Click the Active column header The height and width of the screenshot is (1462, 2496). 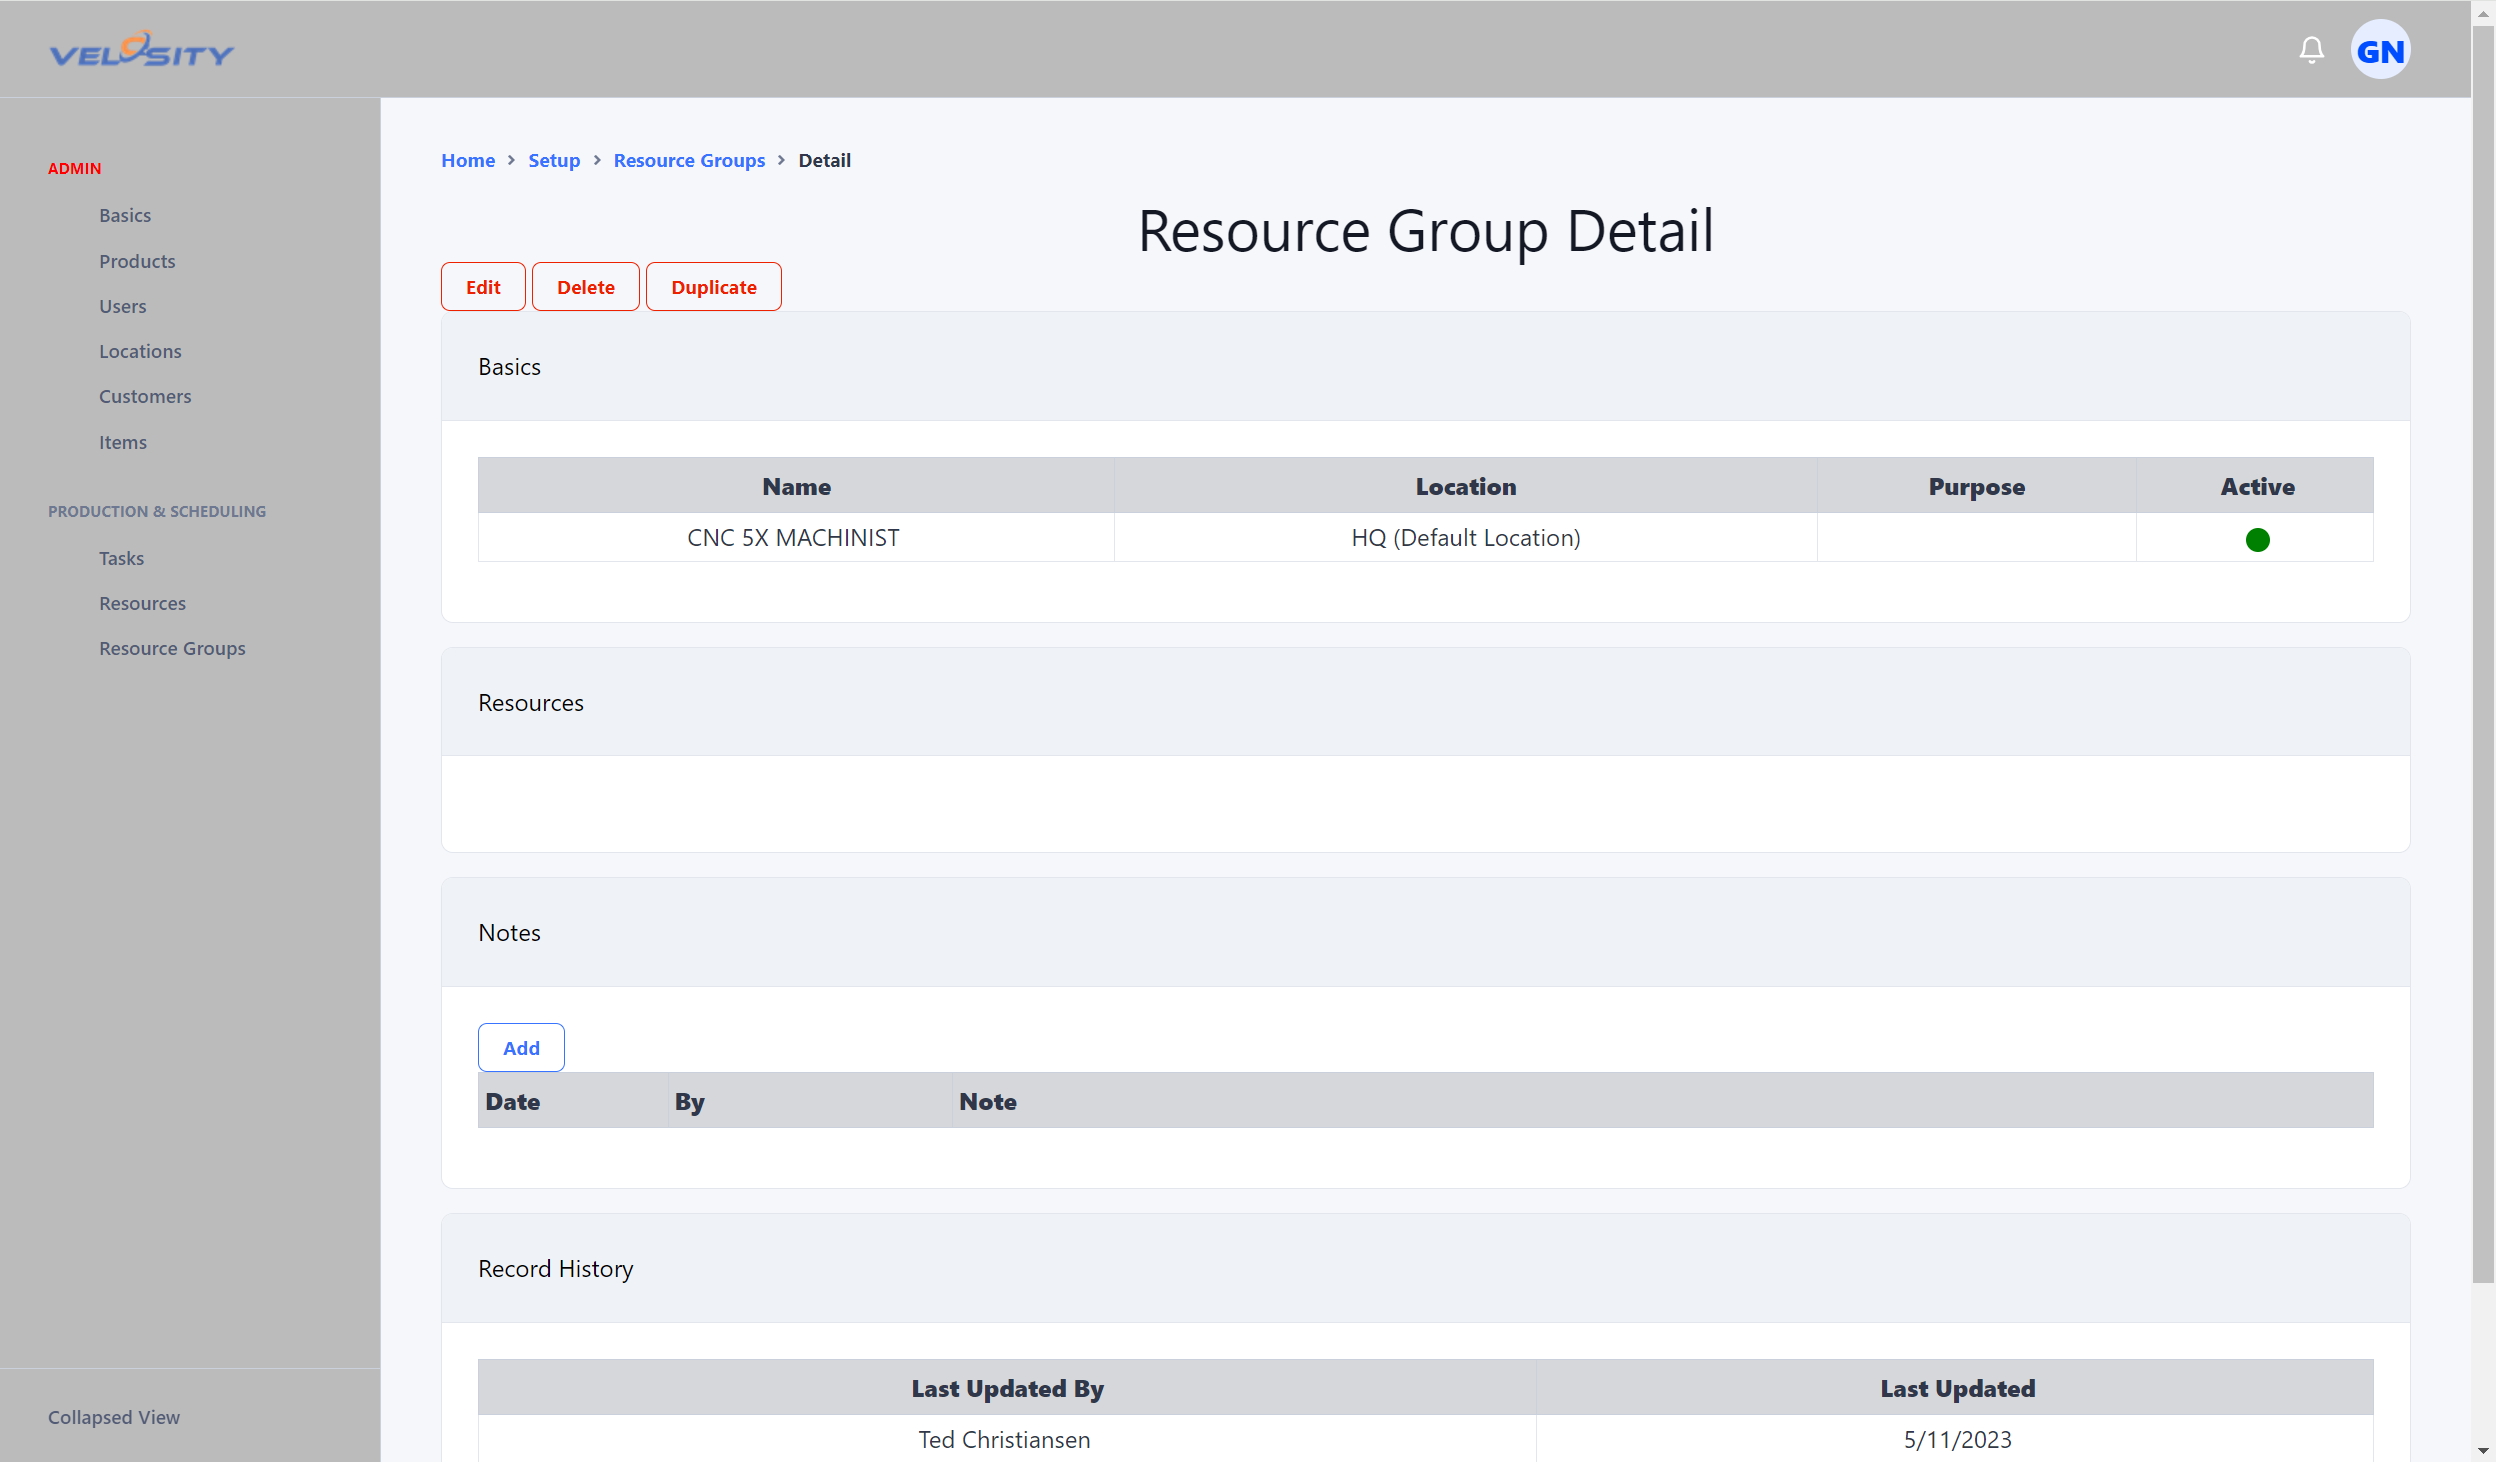(2256, 486)
